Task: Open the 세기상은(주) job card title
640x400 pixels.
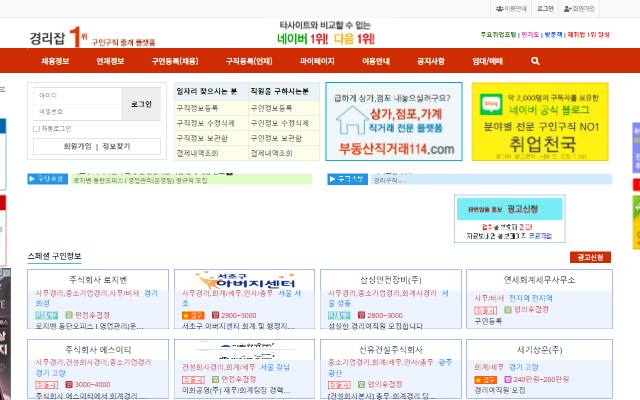Action: pos(539,350)
